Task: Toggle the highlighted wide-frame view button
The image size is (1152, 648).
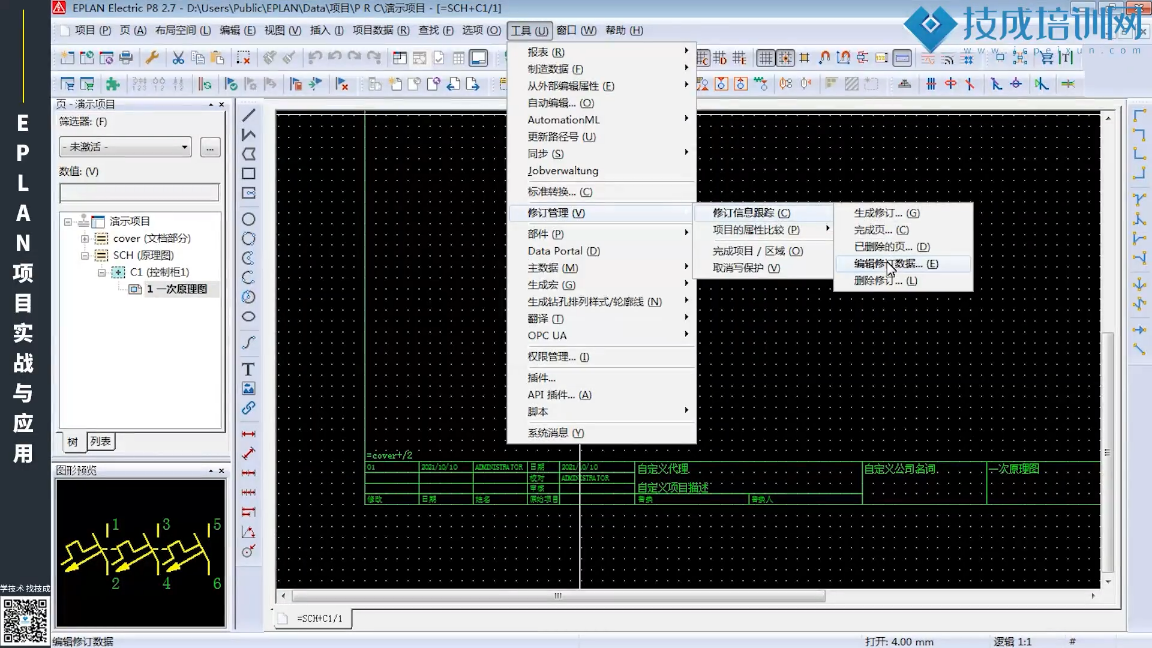Action: click(x=902, y=57)
